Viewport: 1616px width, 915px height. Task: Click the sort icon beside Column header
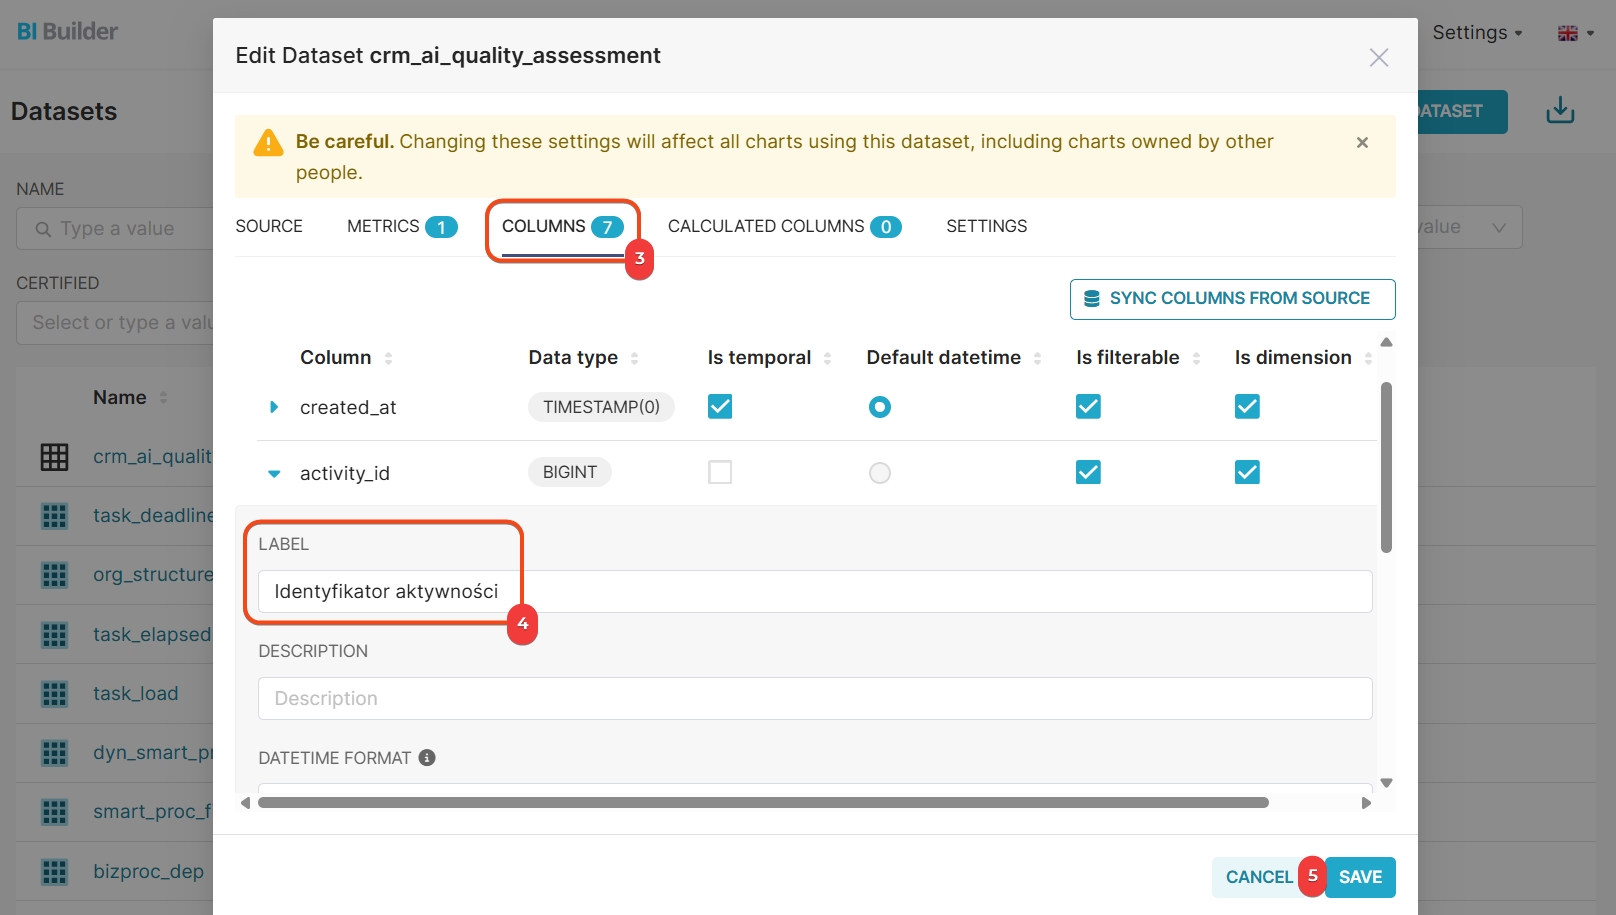click(x=388, y=358)
